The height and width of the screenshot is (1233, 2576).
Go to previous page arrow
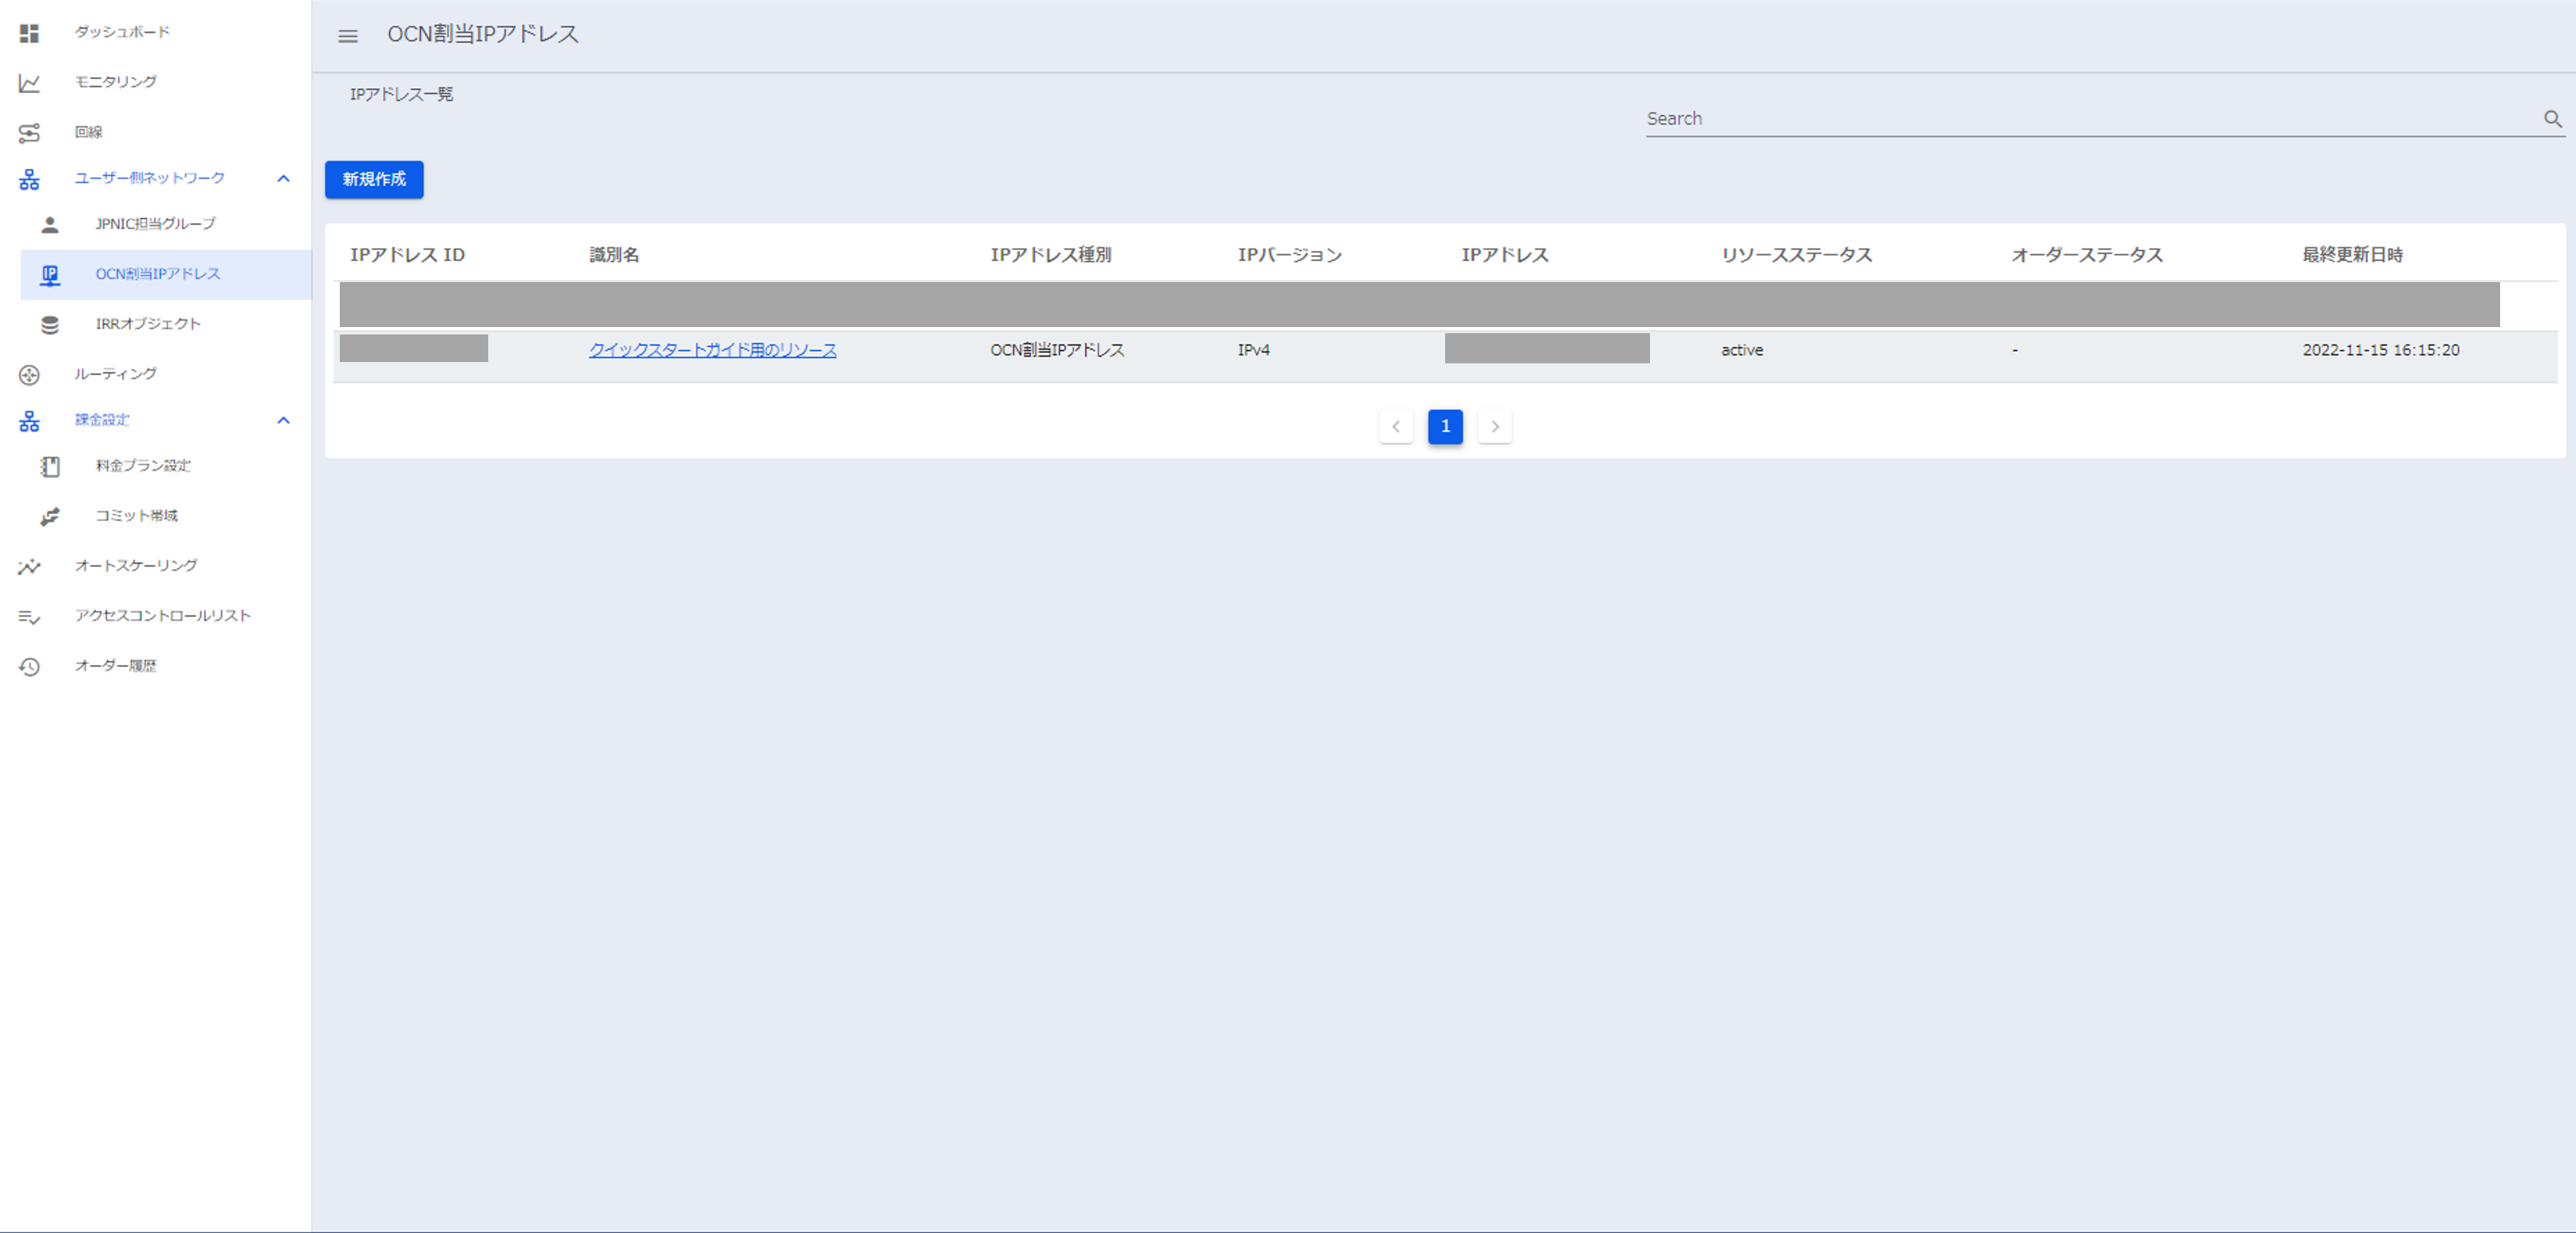[1395, 426]
